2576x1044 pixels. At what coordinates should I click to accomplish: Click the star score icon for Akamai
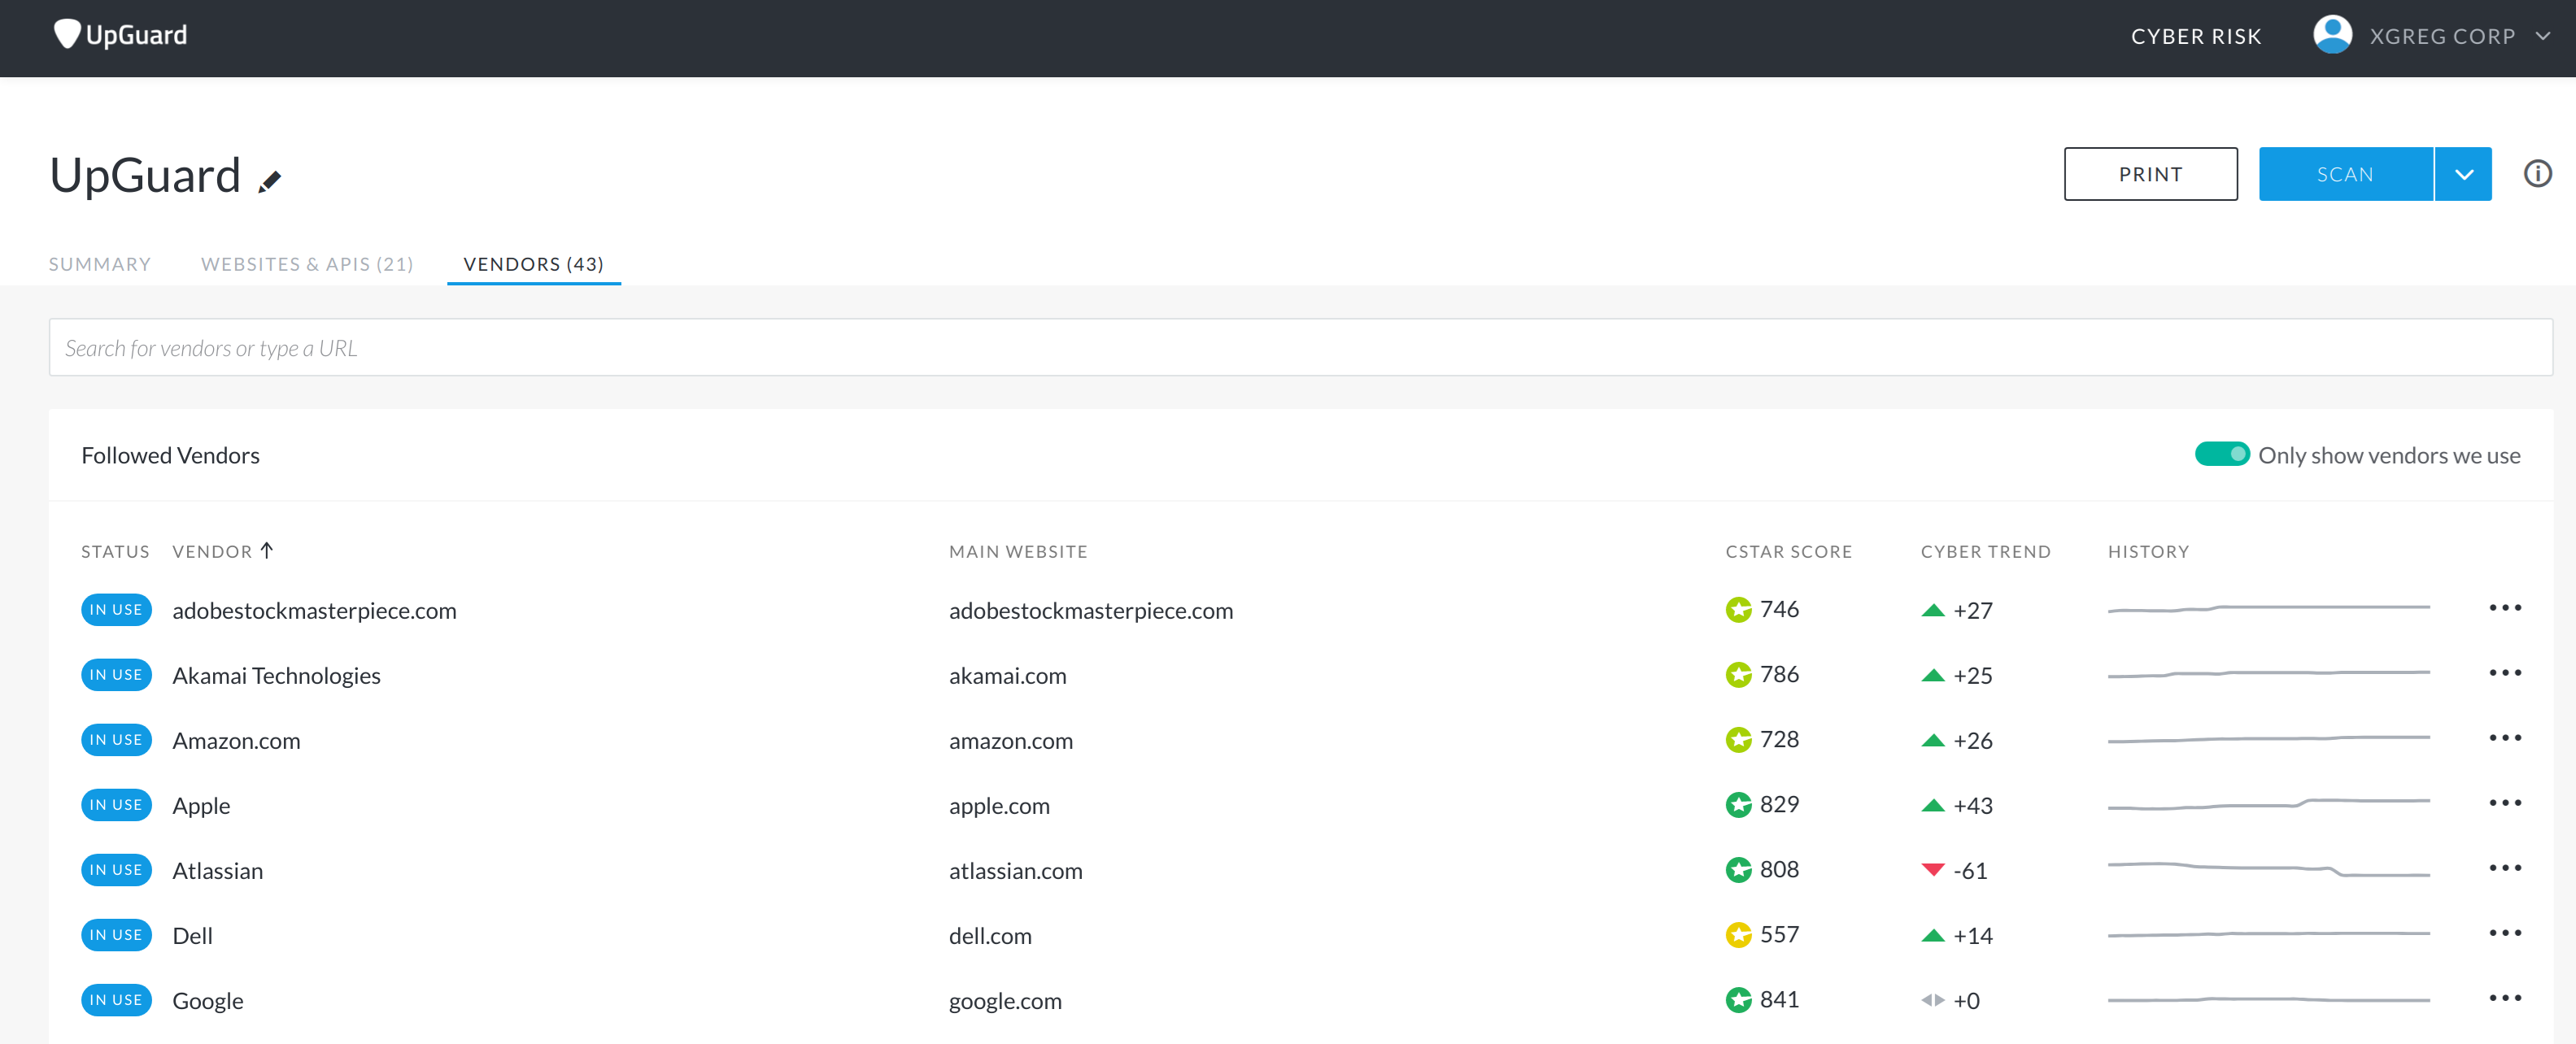tap(1738, 675)
